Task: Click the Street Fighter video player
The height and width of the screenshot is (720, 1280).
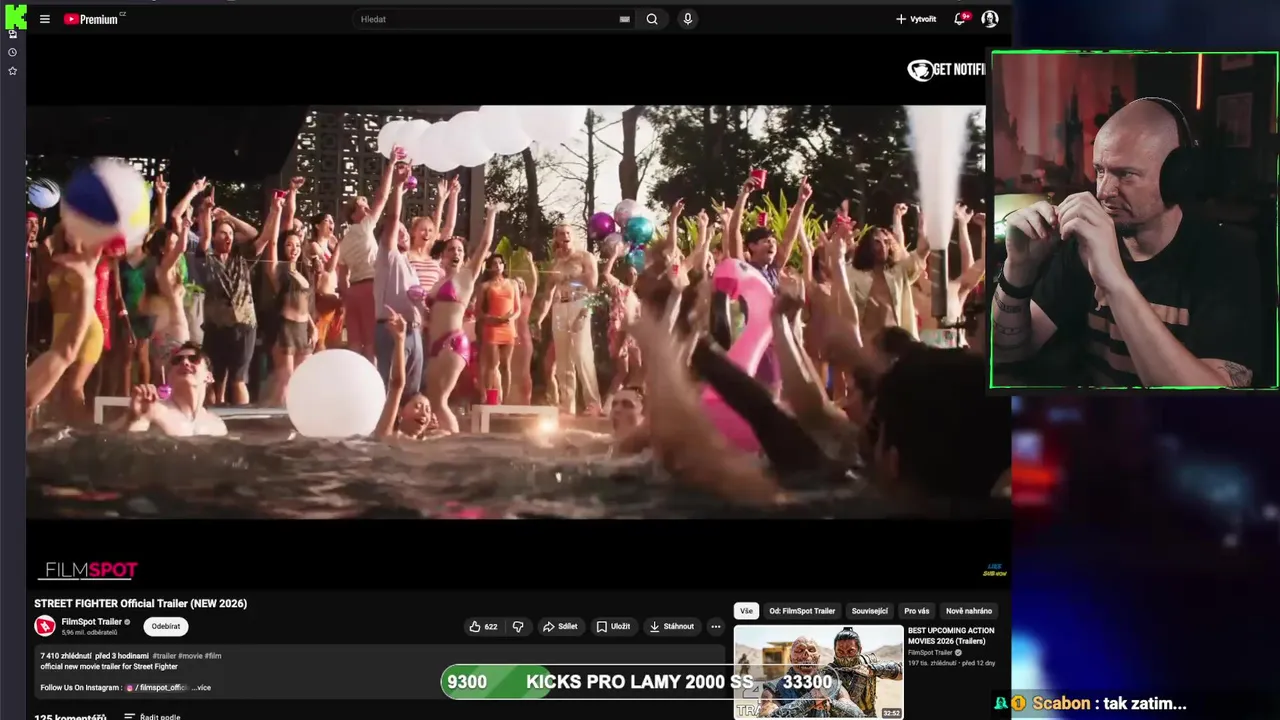Action: [x=505, y=312]
